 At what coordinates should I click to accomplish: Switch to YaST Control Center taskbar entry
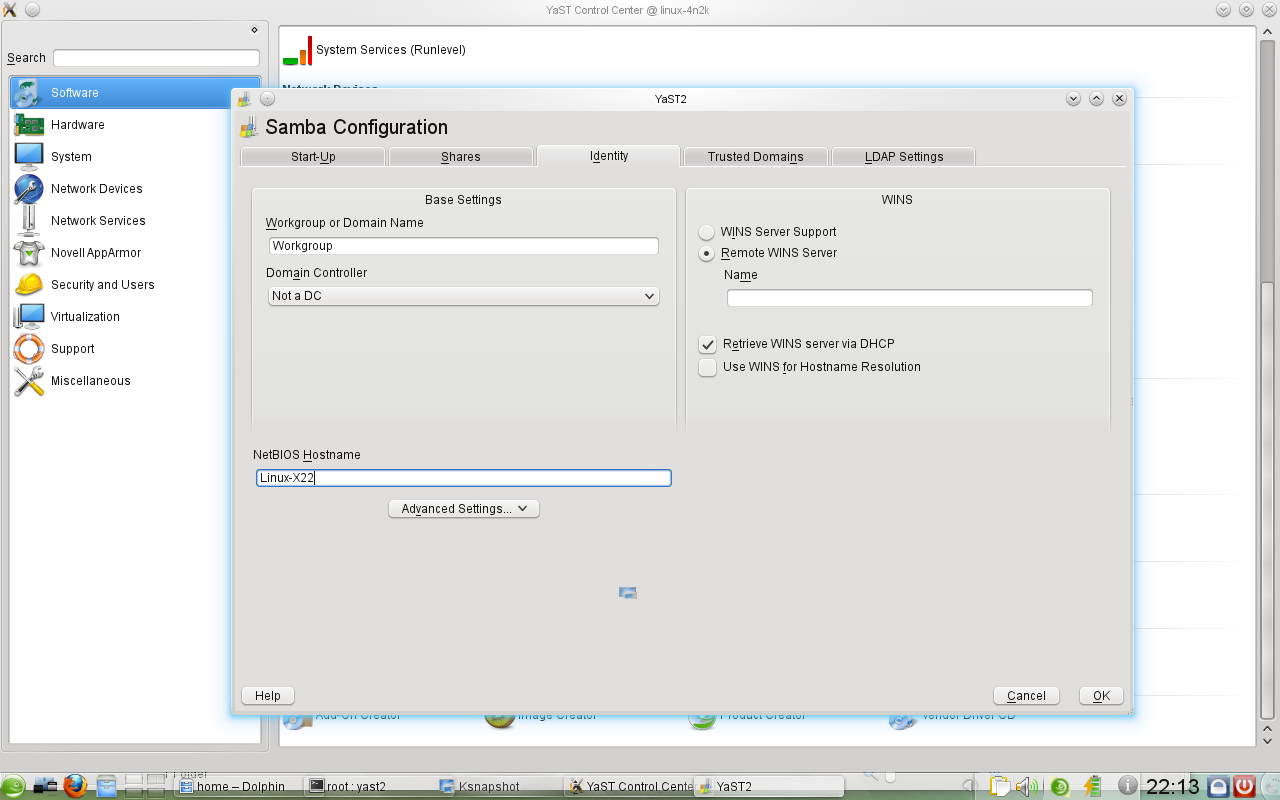pyautogui.click(x=628, y=787)
